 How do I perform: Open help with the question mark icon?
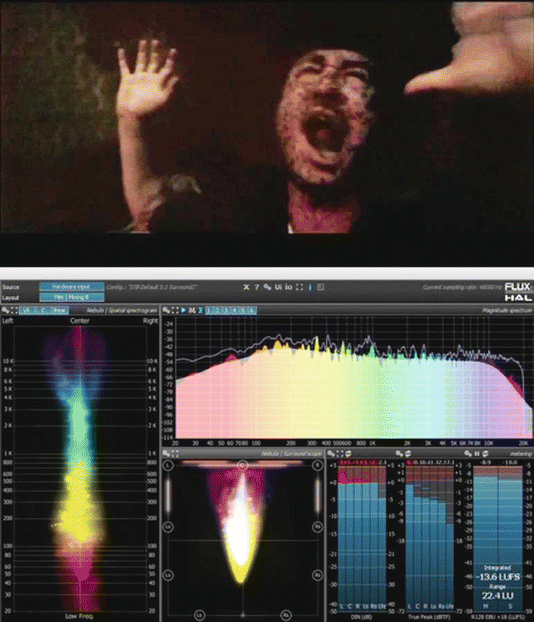pos(257,287)
